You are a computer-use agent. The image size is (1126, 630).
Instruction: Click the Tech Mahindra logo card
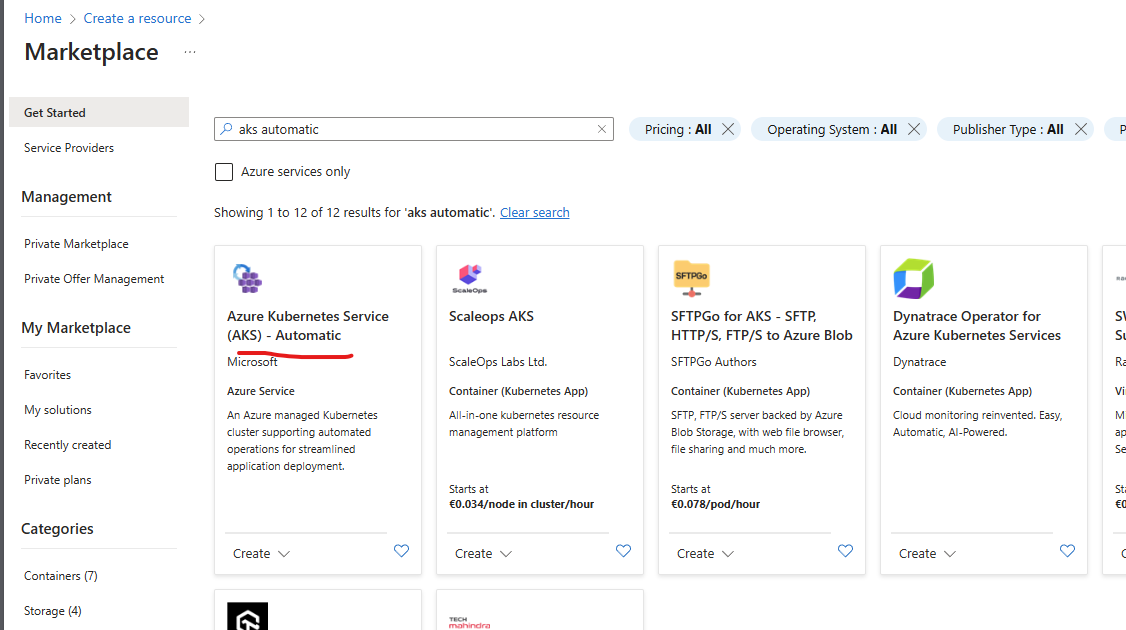tap(470, 622)
